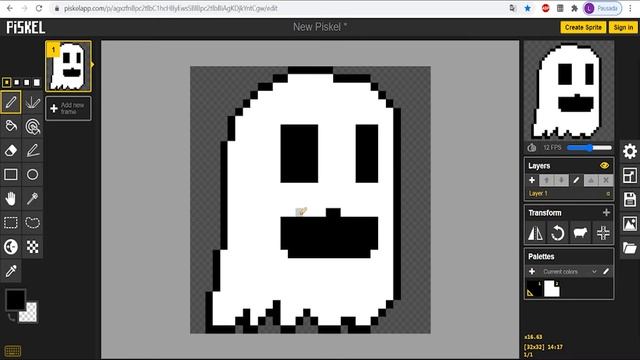The height and width of the screenshot is (360, 640).
Task: Select the Paint Bucket tool
Action: pos(11,126)
